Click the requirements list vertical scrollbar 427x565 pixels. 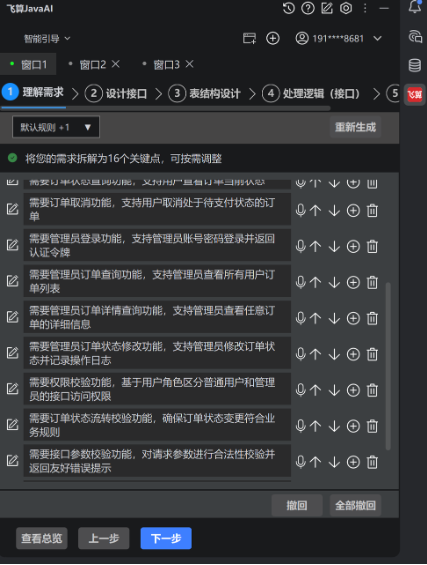click(388, 366)
